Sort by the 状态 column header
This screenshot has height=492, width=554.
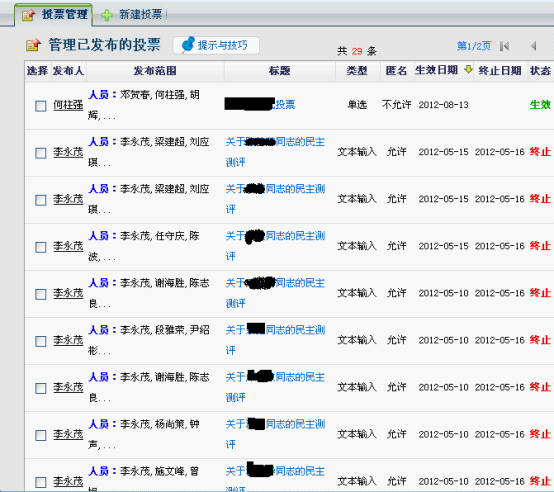coord(540,71)
